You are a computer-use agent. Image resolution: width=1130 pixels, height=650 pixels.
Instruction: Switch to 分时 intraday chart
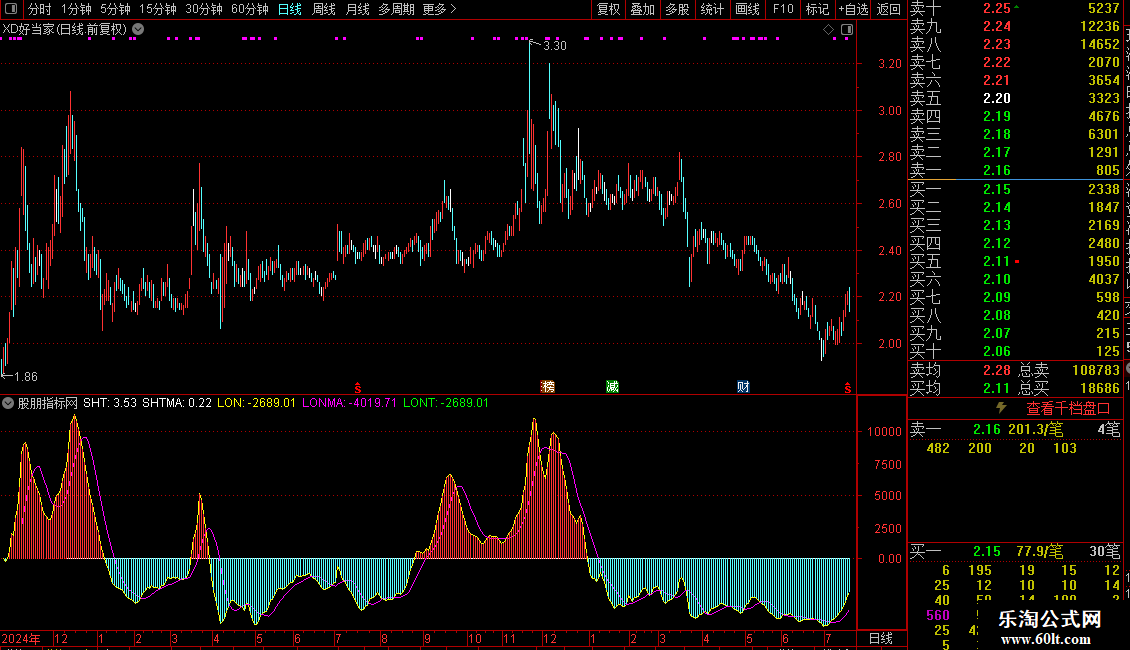tap(40, 9)
